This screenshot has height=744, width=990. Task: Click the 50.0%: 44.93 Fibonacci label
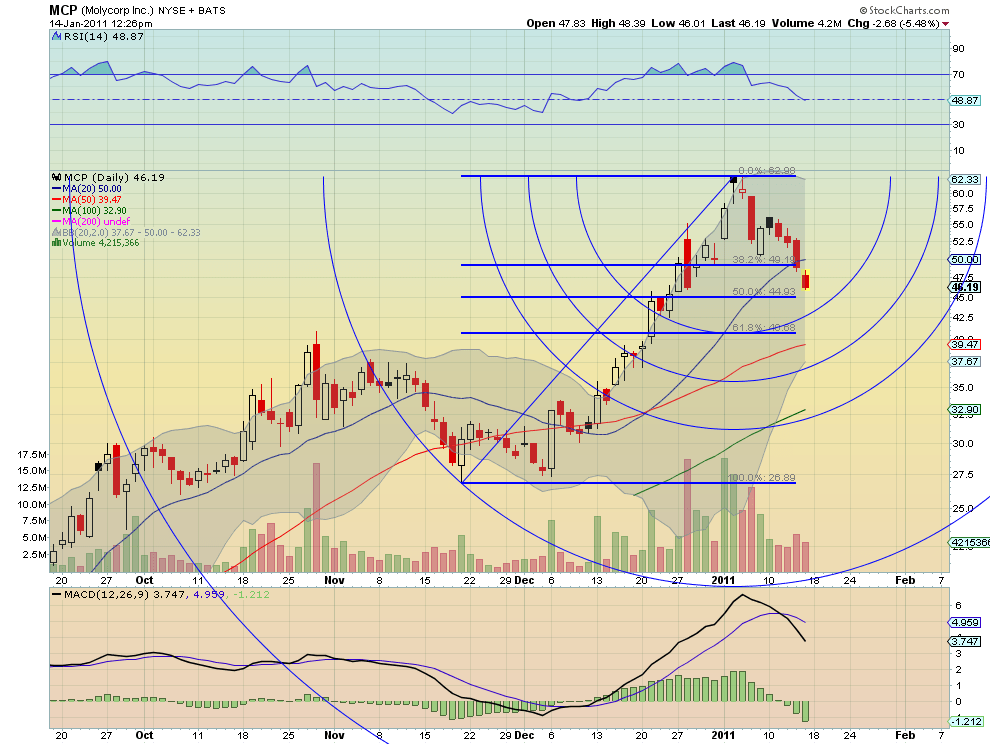tap(764, 292)
